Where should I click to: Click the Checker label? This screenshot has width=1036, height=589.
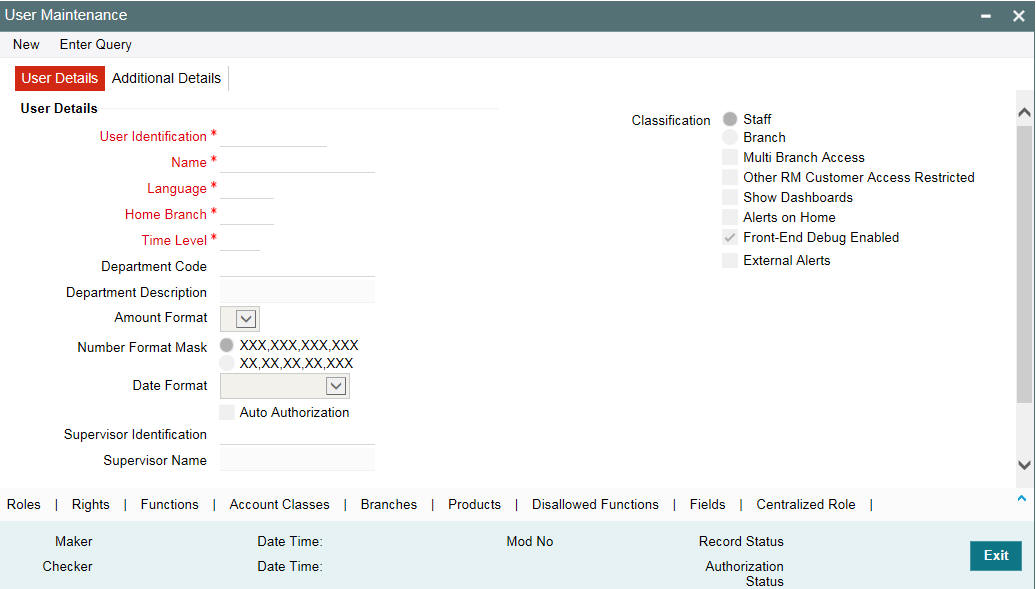67,567
